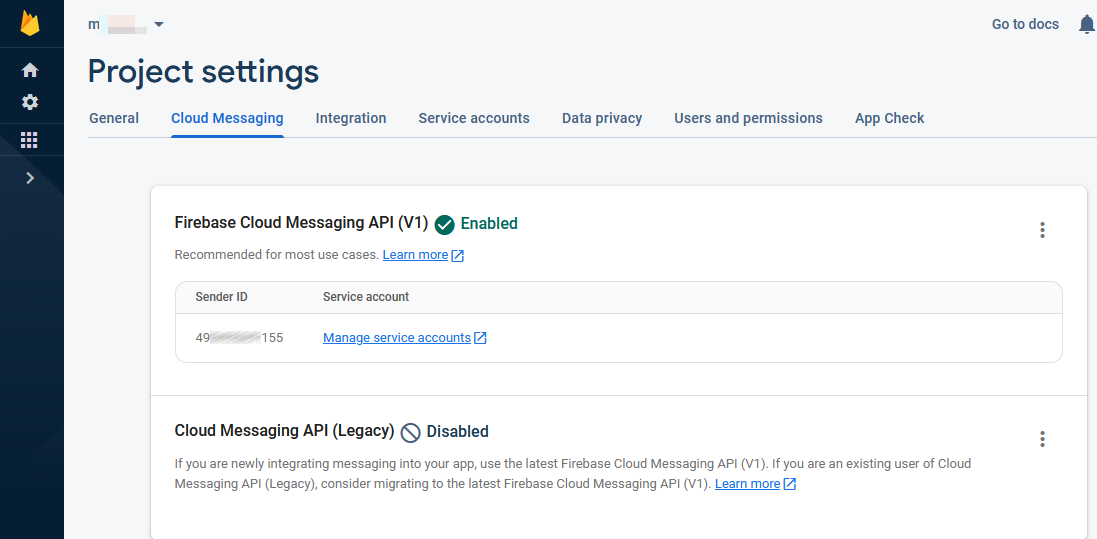Click the Firebase logo icon
The image size is (1097, 539).
(30, 23)
